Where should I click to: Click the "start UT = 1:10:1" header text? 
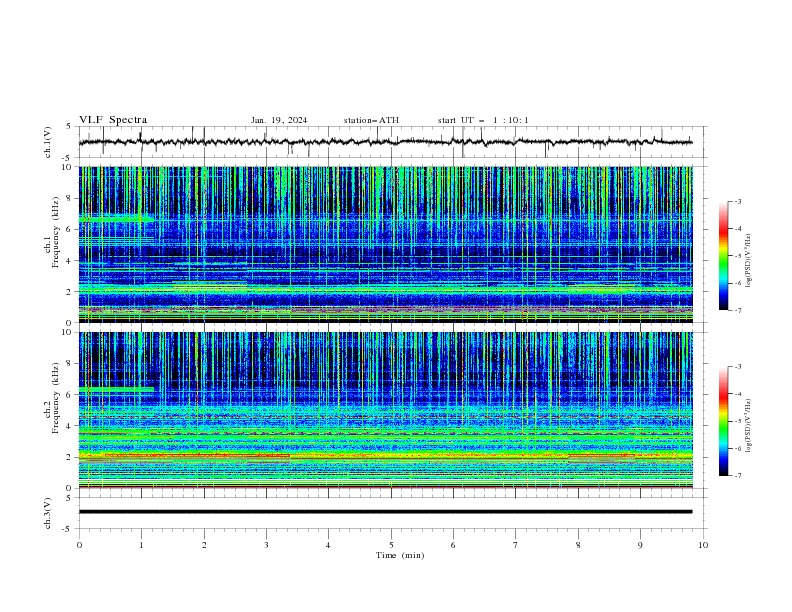(x=483, y=120)
